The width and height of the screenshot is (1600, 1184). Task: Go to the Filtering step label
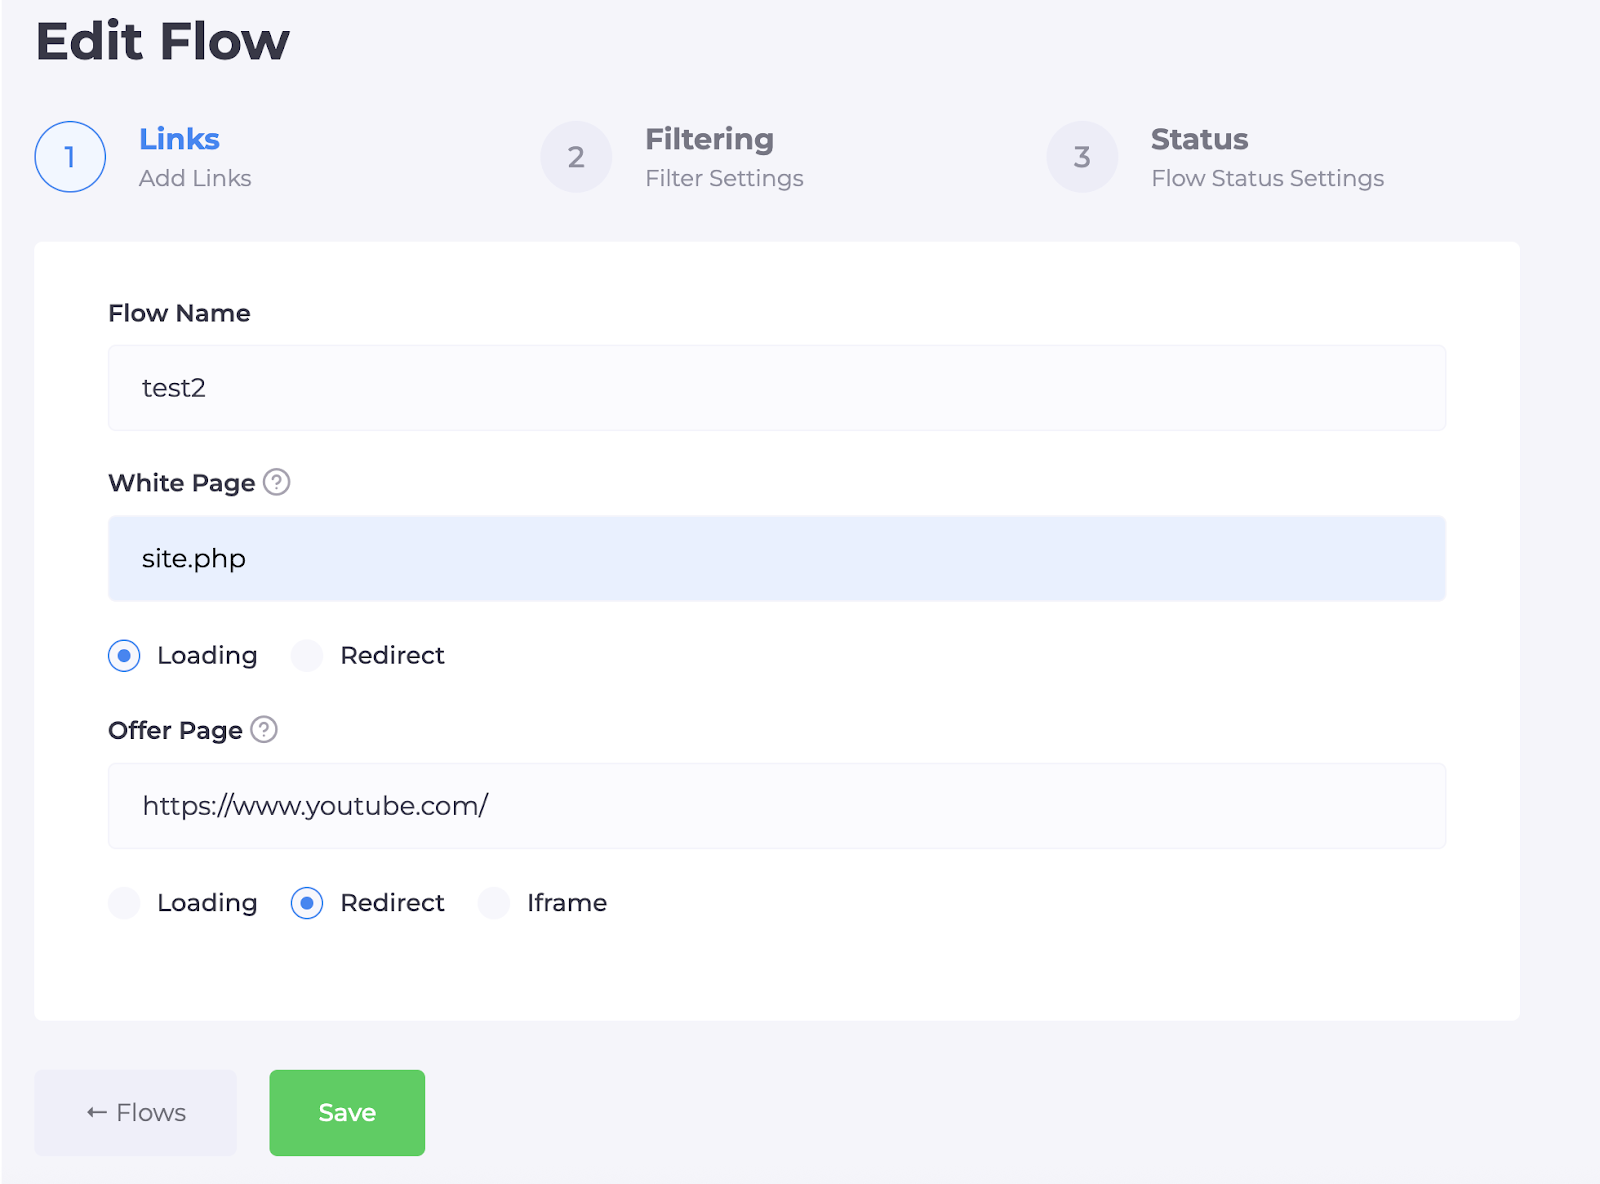pos(709,139)
